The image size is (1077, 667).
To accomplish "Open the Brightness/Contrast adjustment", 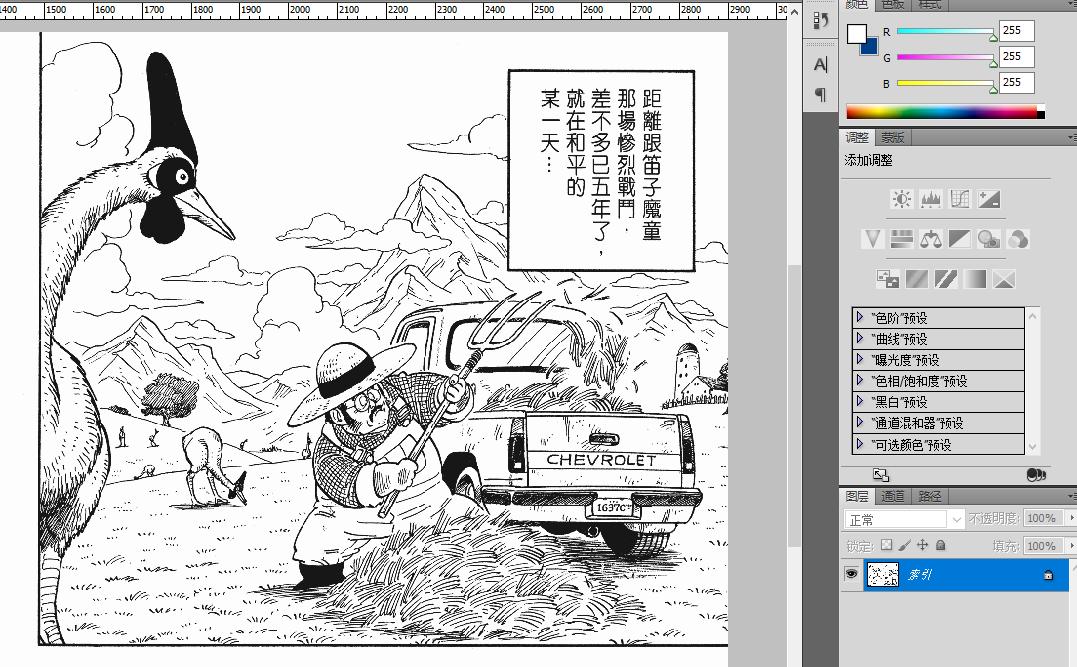I will (899, 198).
